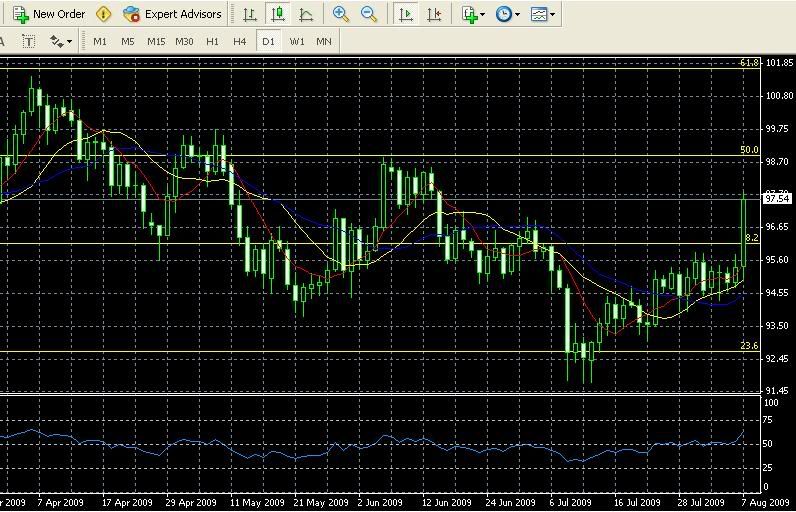Select the candlestick chart type

click(x=278, y=14)
